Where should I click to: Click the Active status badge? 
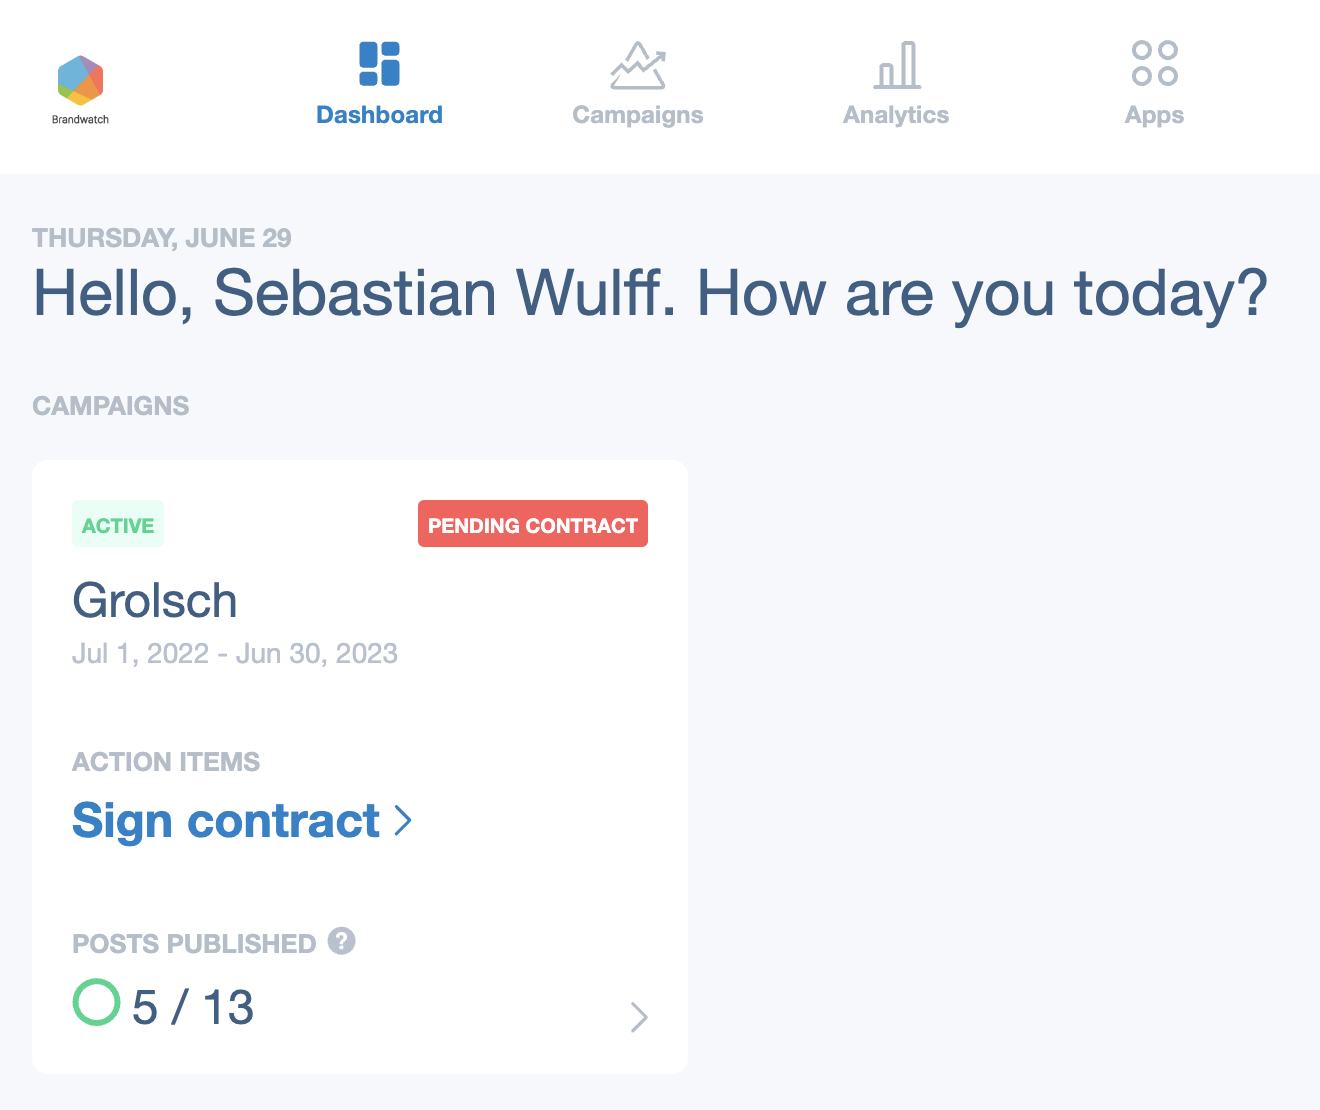tap(118, 524)
